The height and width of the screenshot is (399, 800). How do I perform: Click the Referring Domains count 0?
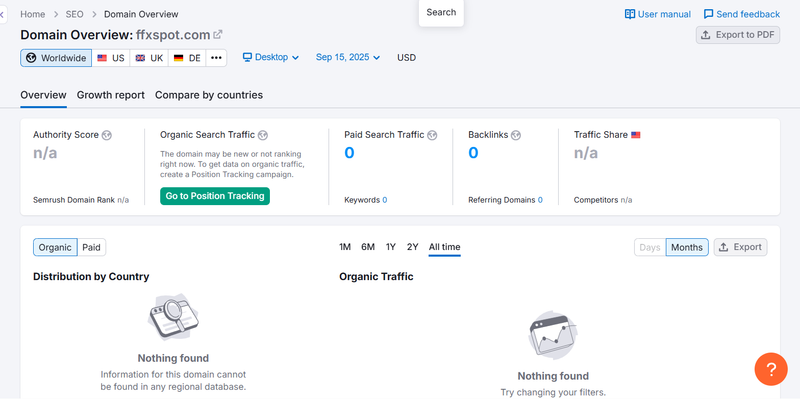click(540, 200)
